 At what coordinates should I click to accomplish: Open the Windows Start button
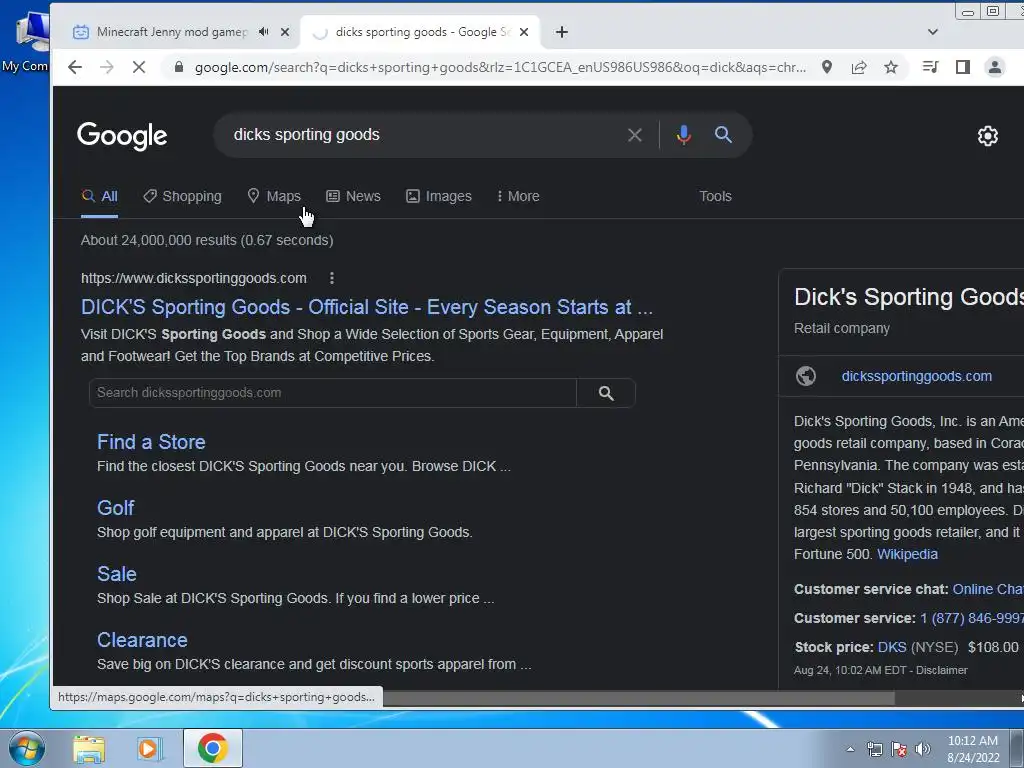coord(26,748)
